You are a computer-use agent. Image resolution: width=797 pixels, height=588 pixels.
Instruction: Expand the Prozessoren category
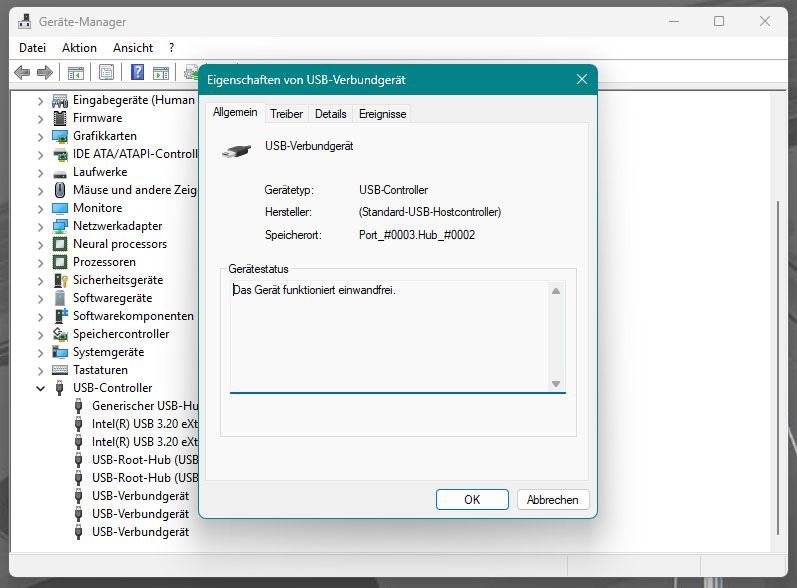[x=41, y=262]
